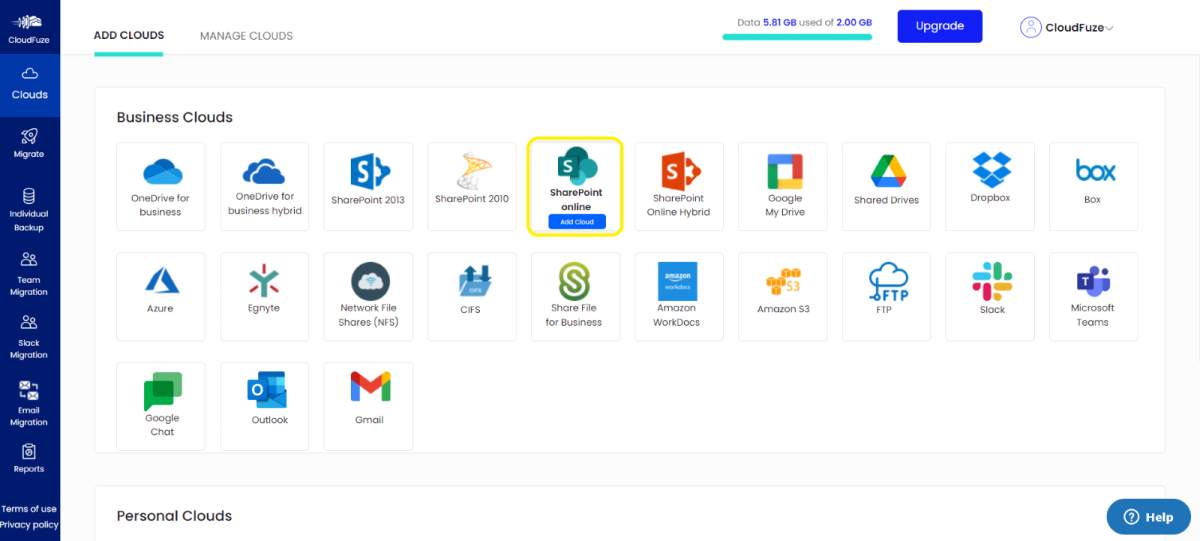
Task: Switch to the MANAGE CLOUDS tab
Action: tap(246, 36)
